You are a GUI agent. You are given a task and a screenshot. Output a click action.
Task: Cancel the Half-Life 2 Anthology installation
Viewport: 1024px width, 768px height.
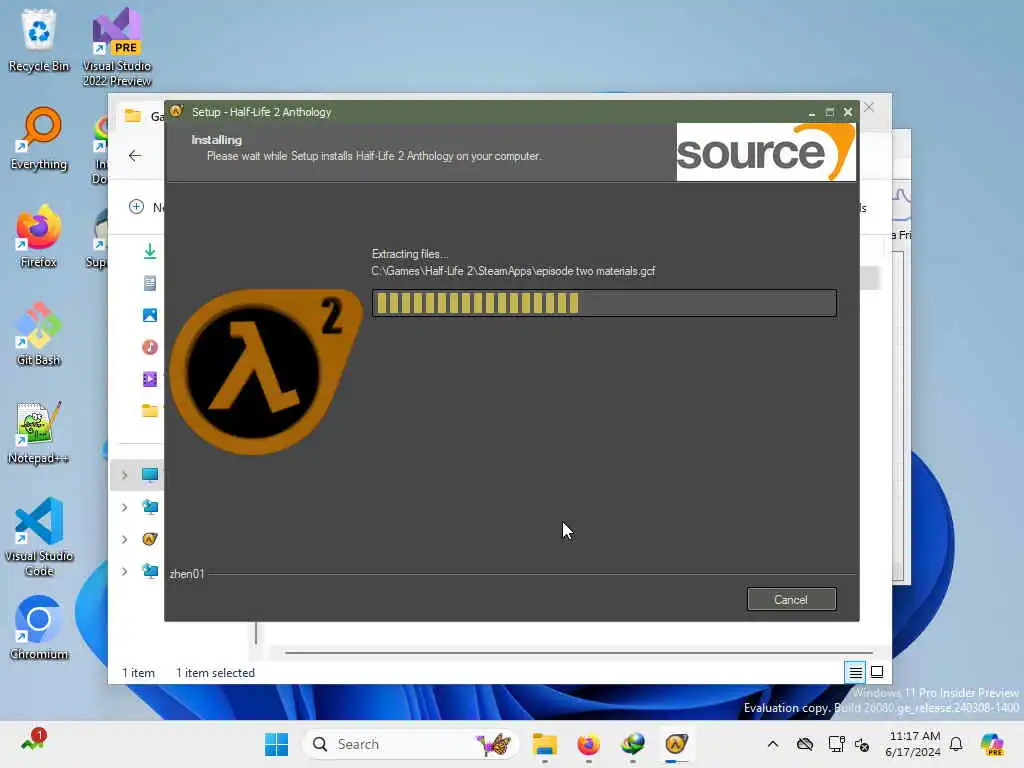coord(791,599)
